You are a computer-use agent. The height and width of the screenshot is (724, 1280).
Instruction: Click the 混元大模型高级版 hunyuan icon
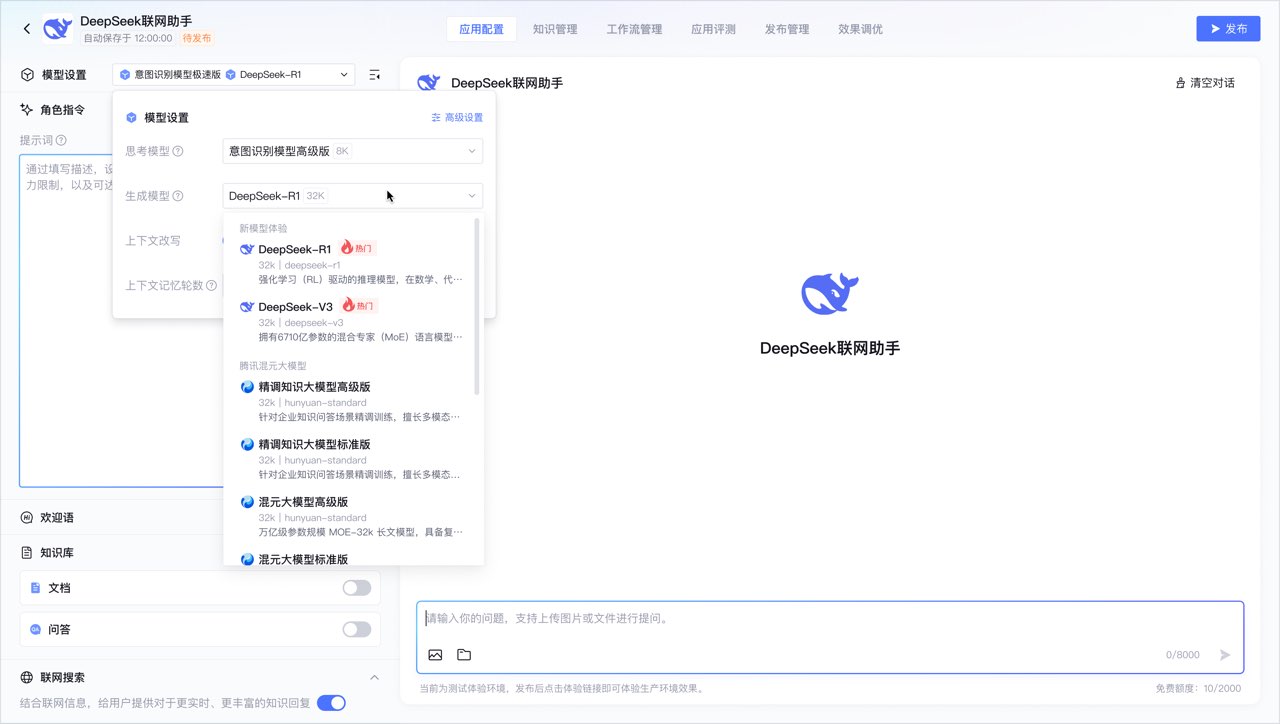tap(247, 502)
